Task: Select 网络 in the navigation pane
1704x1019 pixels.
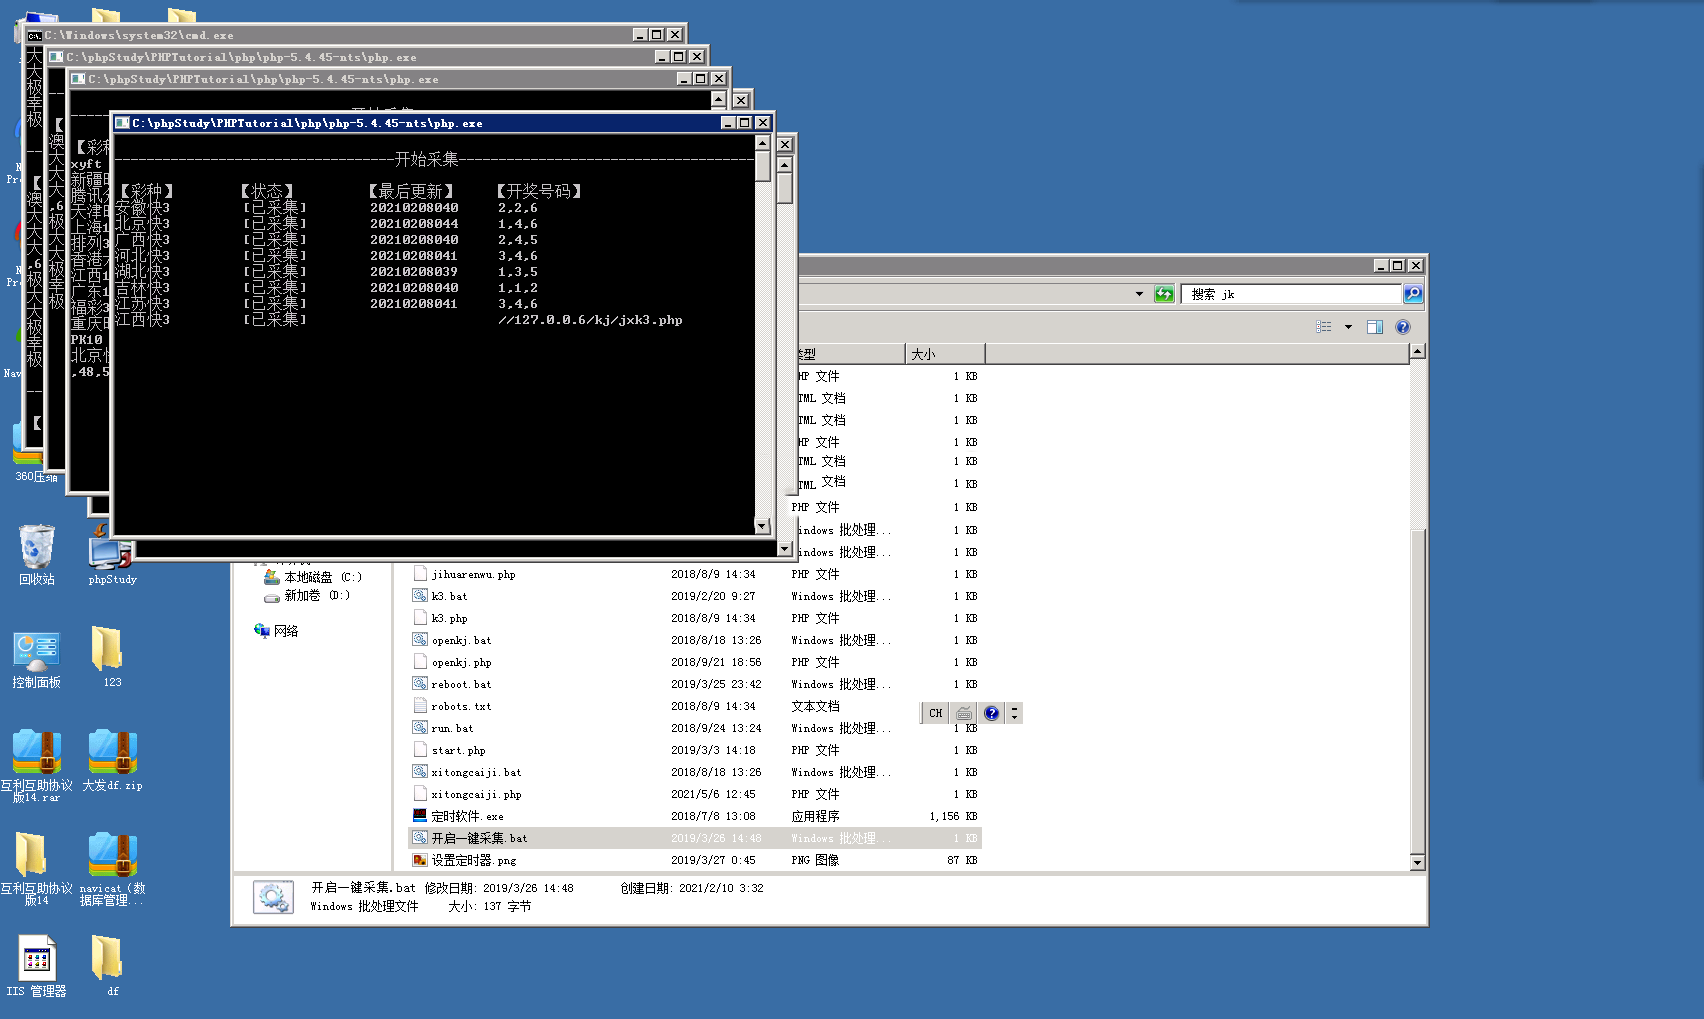Action: pos(286,631)
